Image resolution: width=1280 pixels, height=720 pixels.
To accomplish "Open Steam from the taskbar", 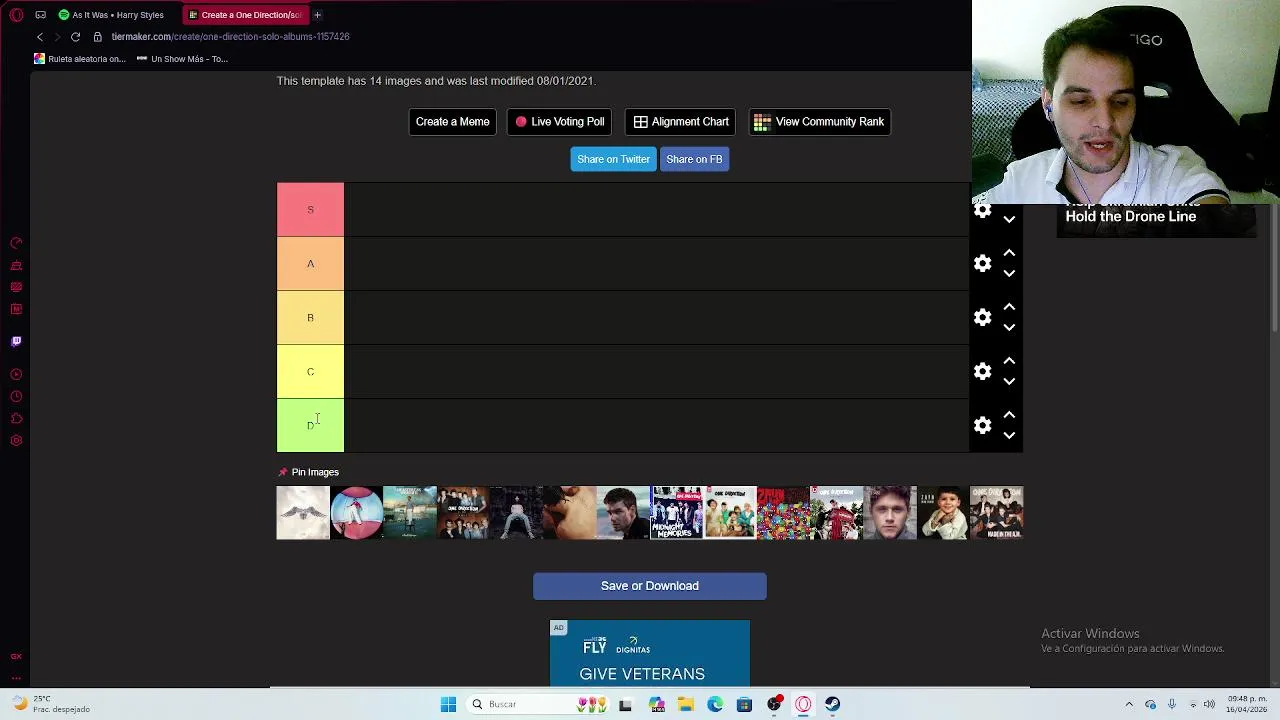I will pyautogui.click(x=832, y=704).
